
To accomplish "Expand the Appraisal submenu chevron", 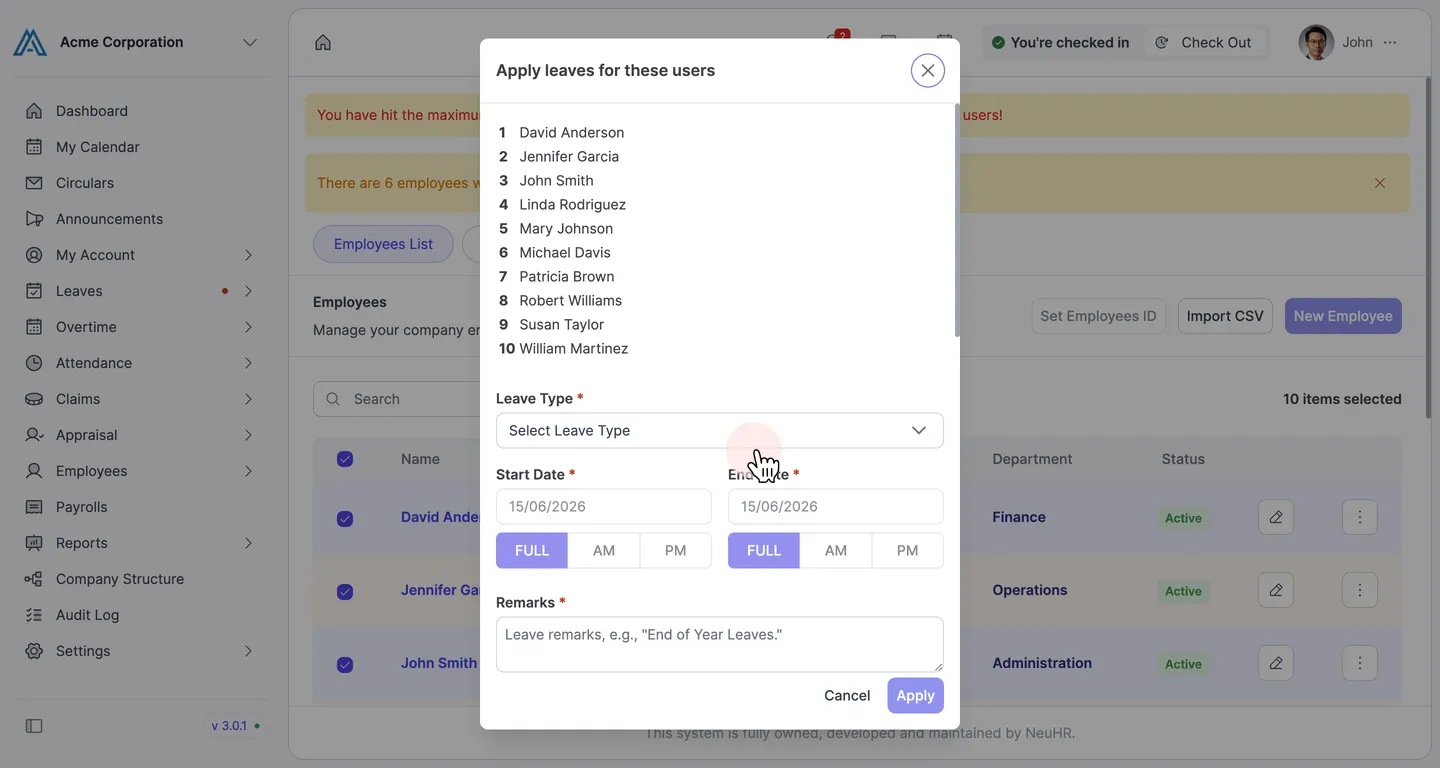I will (248, 435).
